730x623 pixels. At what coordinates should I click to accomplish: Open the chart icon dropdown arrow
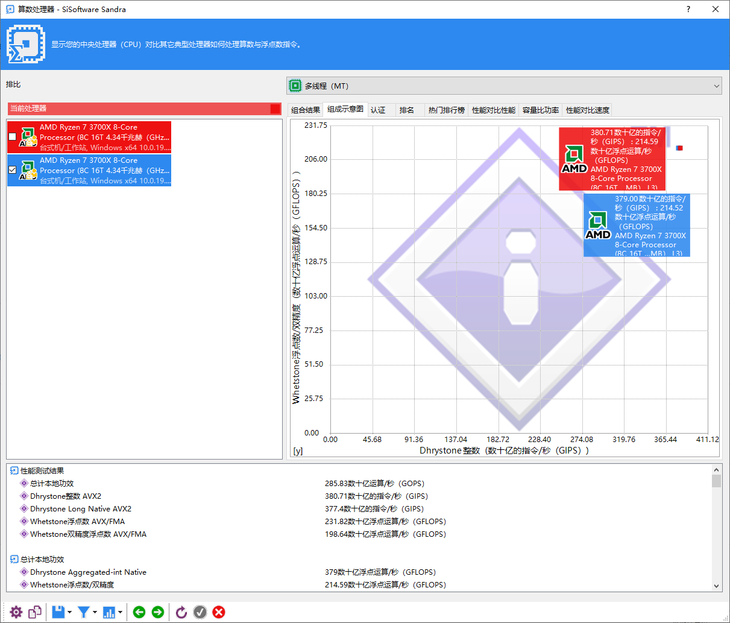click(120, 612)
